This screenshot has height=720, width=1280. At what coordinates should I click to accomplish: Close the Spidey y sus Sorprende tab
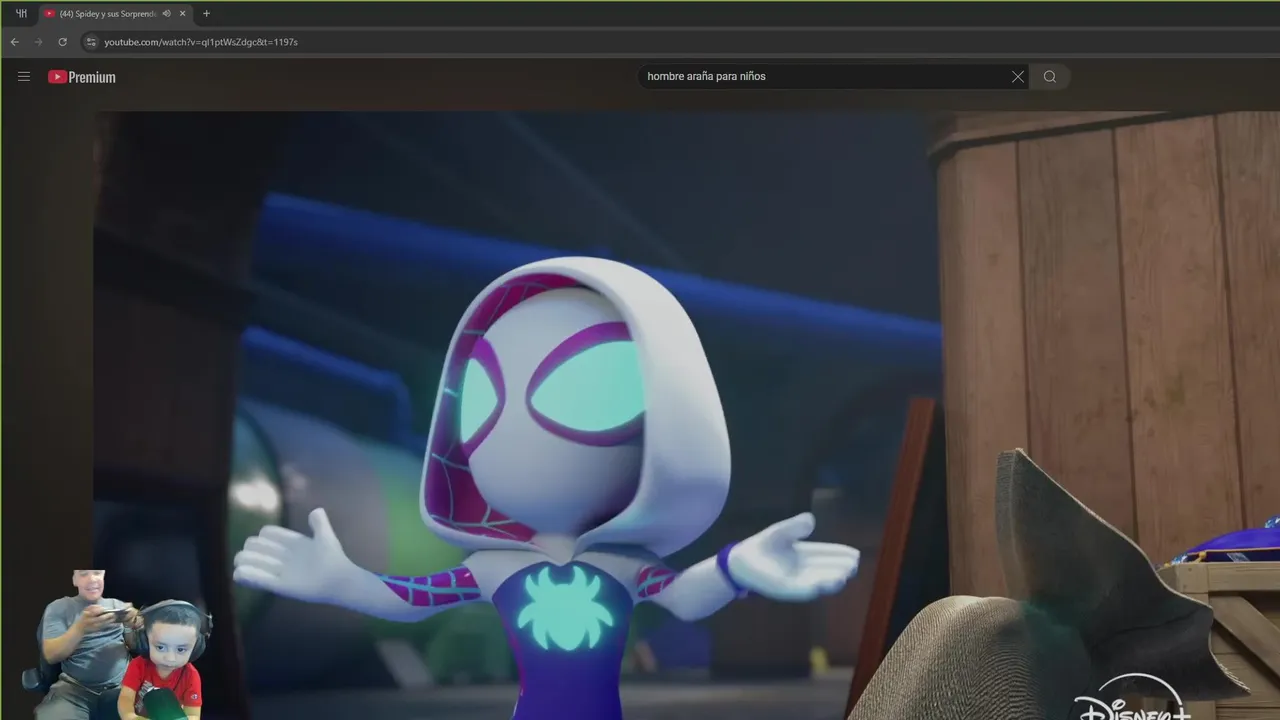182,14
